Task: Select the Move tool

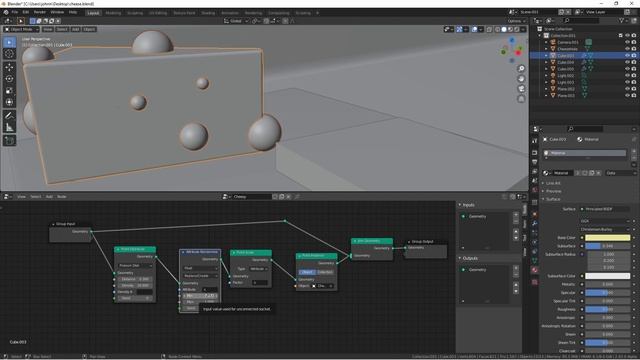Action: click(9, 67)
